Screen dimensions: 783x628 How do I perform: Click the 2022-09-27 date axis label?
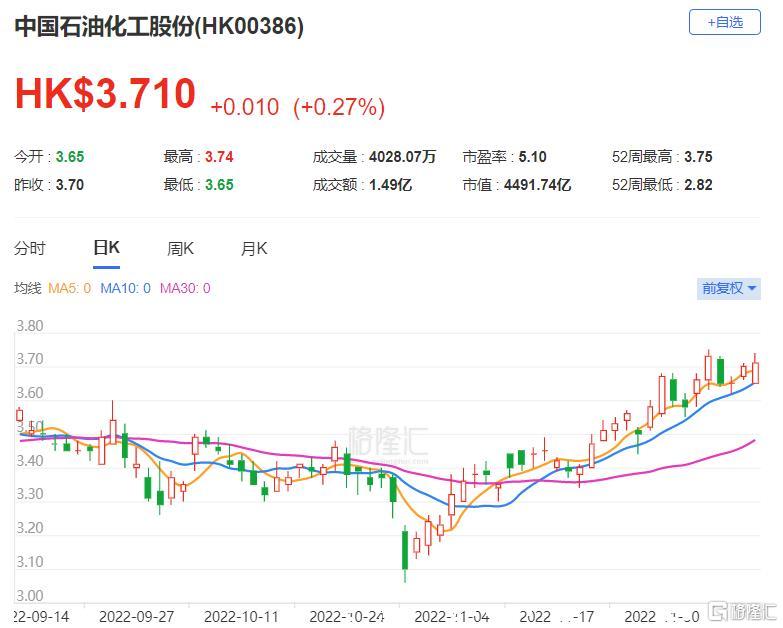coord(137,617)
